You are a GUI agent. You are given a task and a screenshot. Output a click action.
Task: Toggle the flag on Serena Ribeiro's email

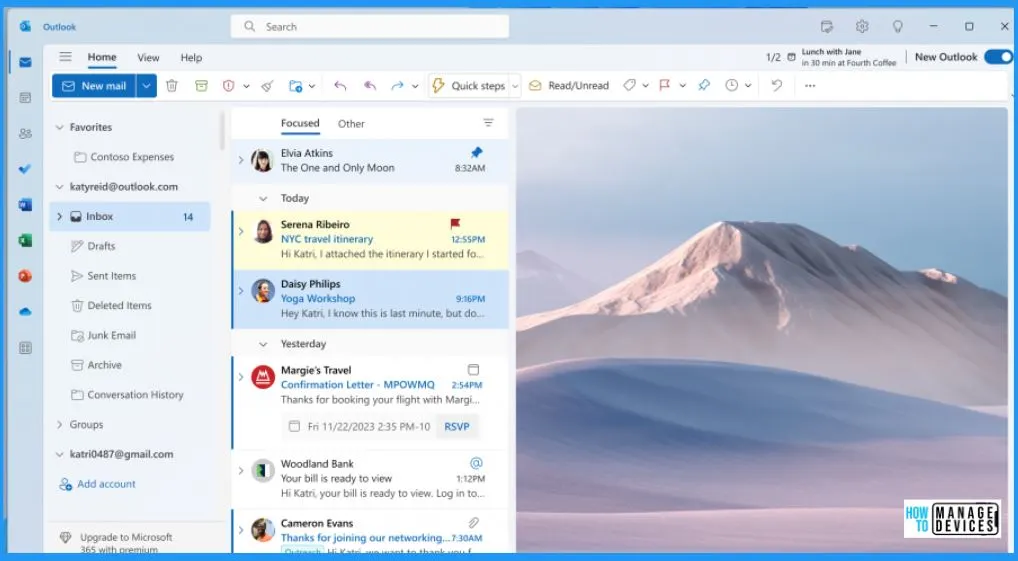tap(455, 224)
